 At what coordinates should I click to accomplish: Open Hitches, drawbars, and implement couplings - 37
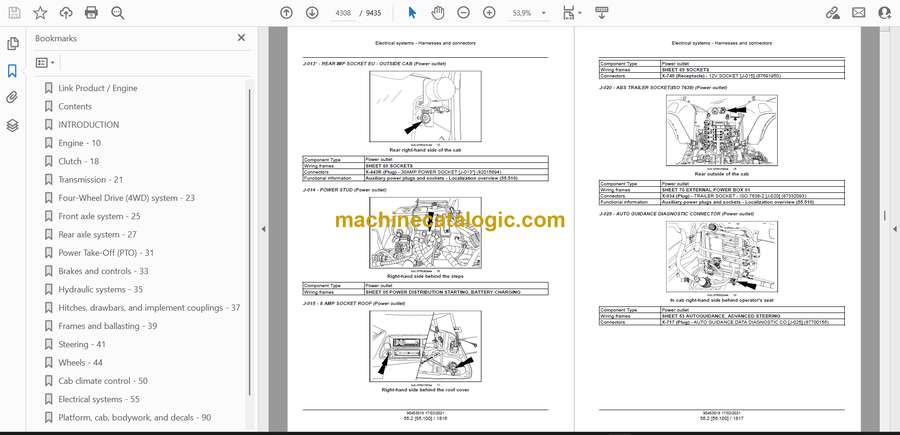tap(149, 308)
